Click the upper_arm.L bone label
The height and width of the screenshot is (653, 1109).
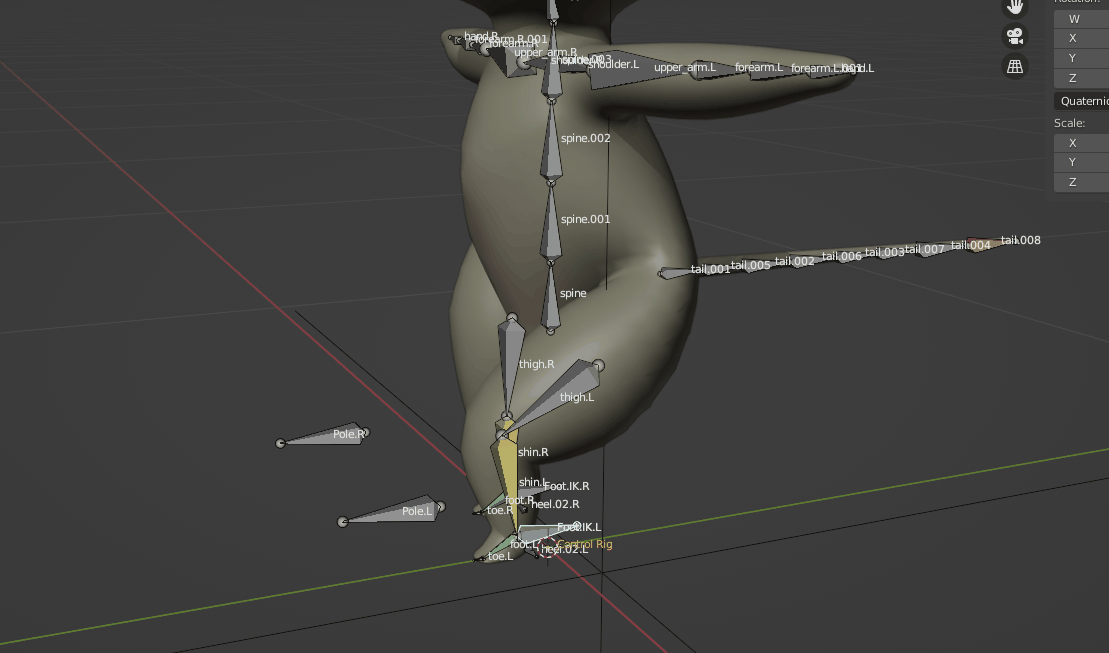(685, 68)
